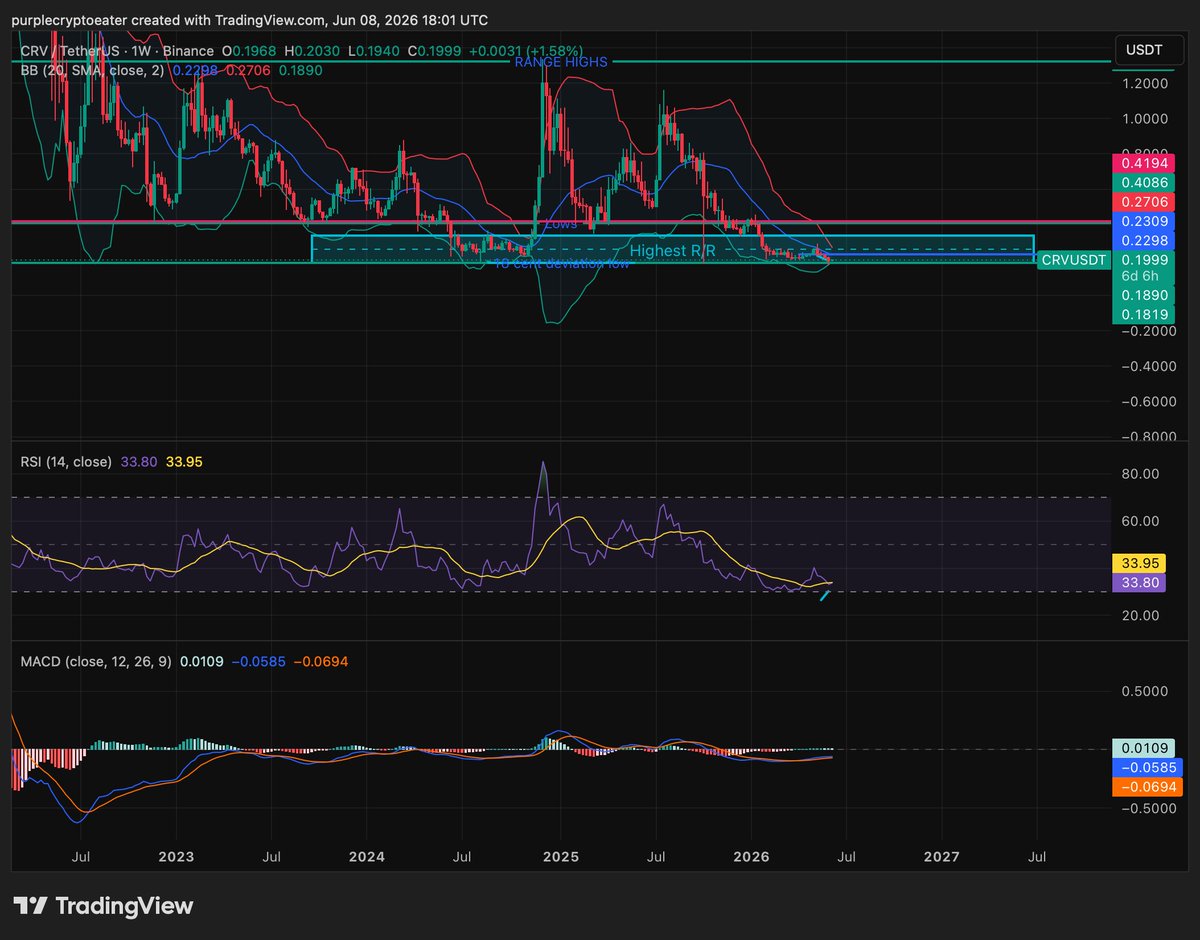Click the −0.0585 value in the MACD legend

pyautogui.click(x=258, y=661)
